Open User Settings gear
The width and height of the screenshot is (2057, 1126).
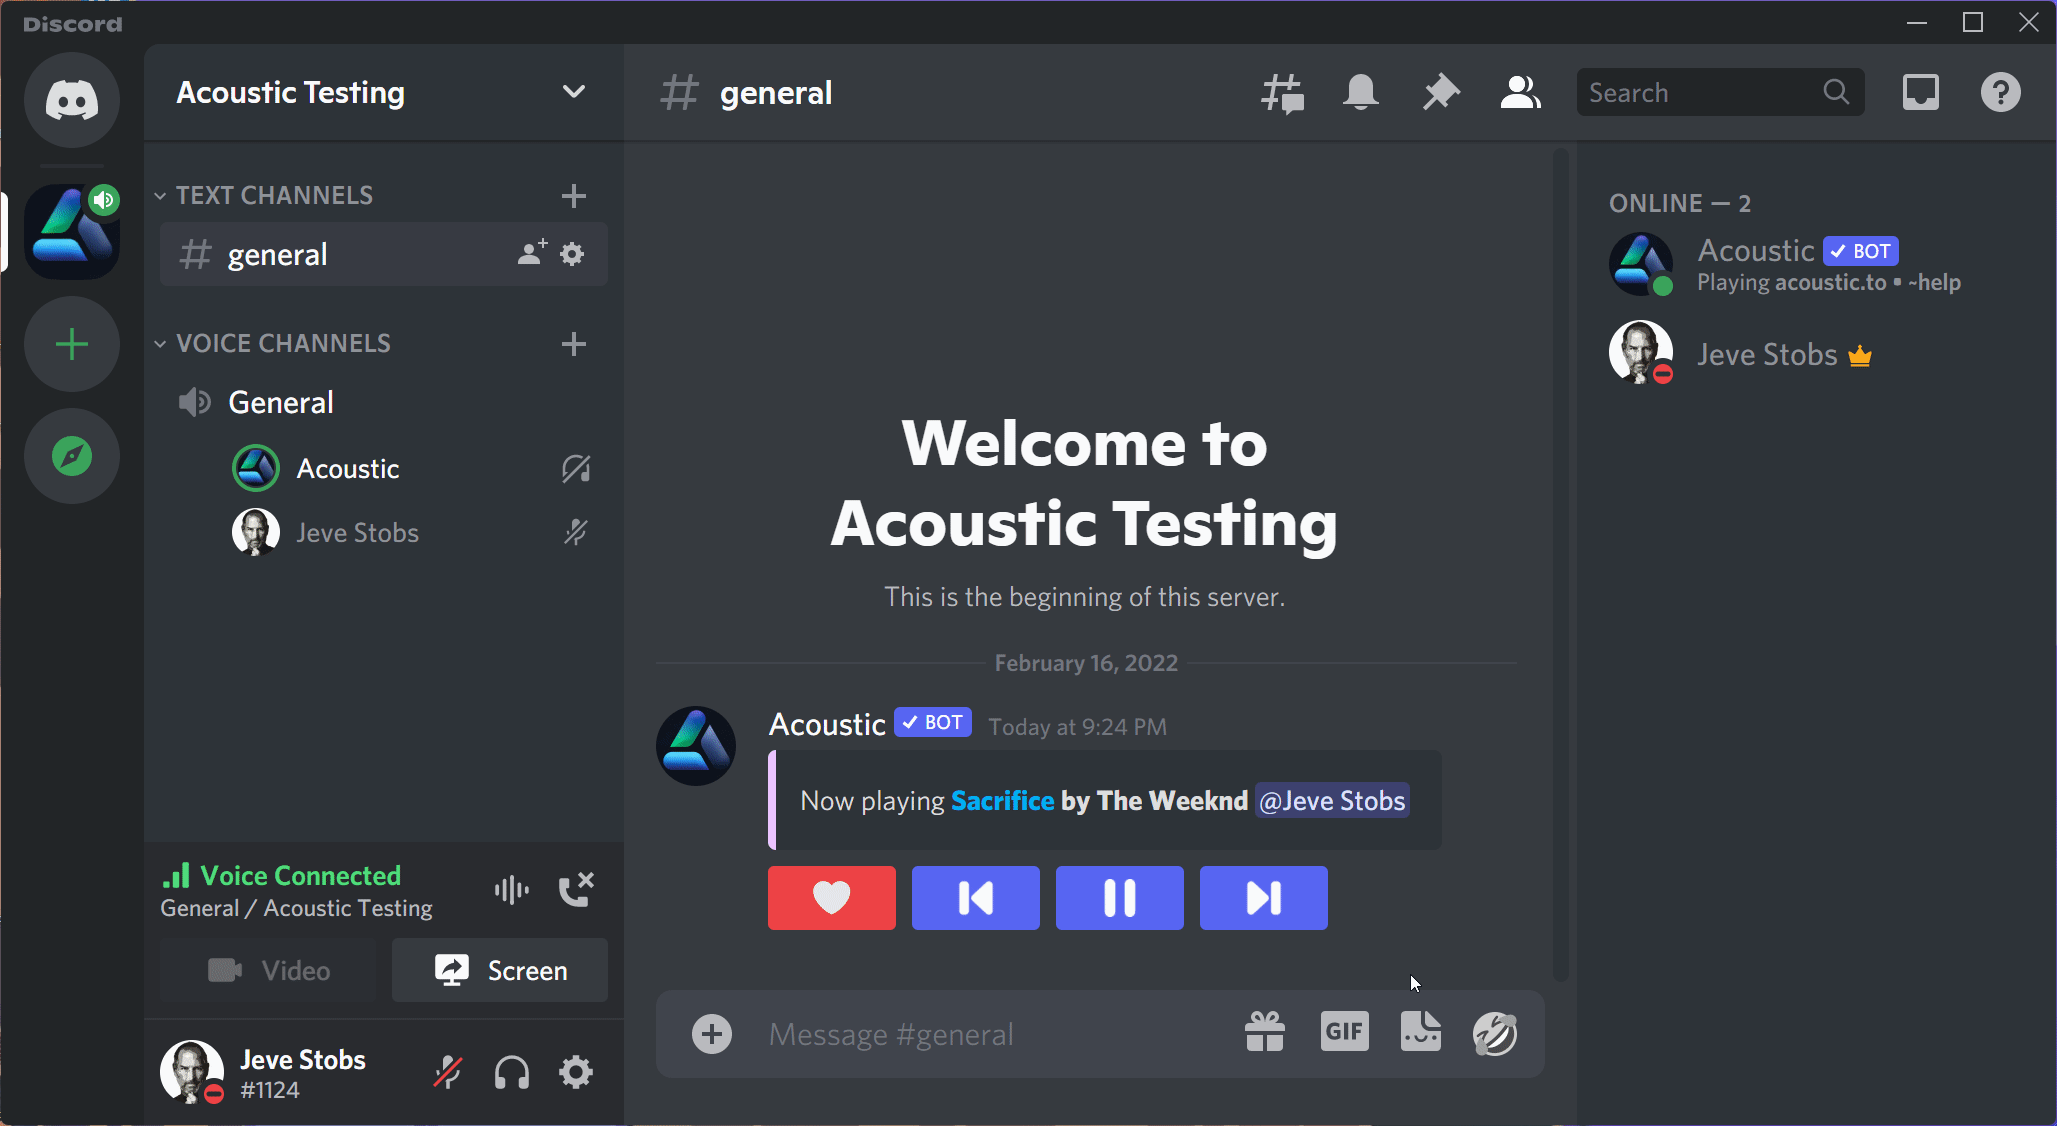pyautogui.click(x=576, y=1072)
